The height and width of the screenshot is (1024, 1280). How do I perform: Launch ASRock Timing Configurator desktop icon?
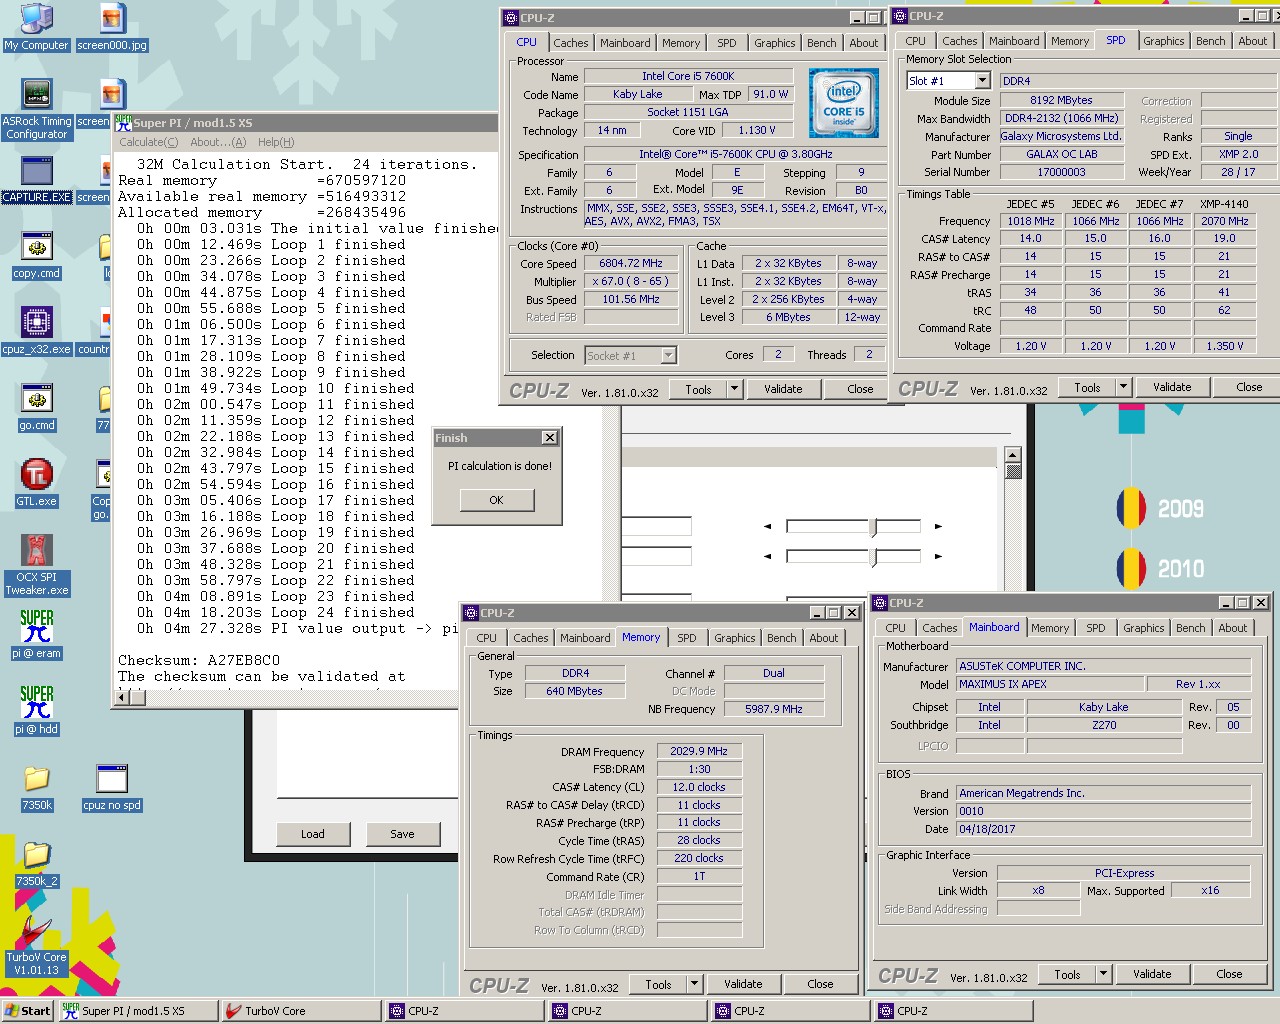pyautogui.click(x=37, y=110)
